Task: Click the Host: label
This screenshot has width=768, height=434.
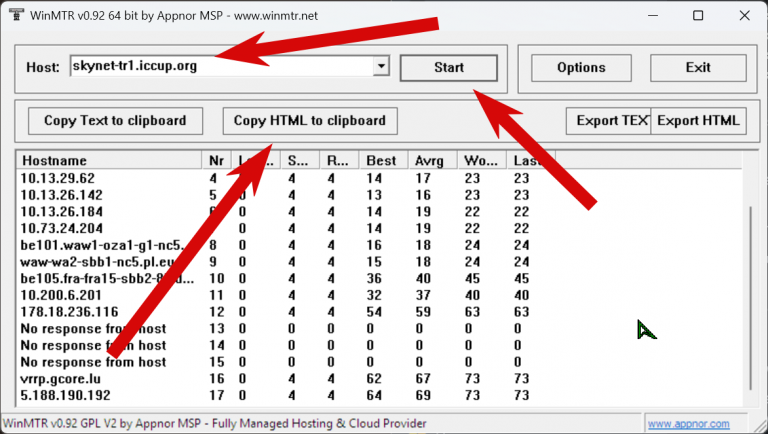Action: point(43,67)
